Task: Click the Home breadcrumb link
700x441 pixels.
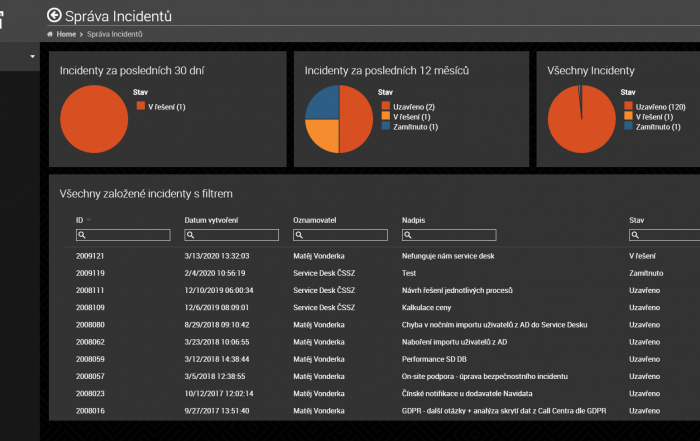Action: (x=66, y=34)
